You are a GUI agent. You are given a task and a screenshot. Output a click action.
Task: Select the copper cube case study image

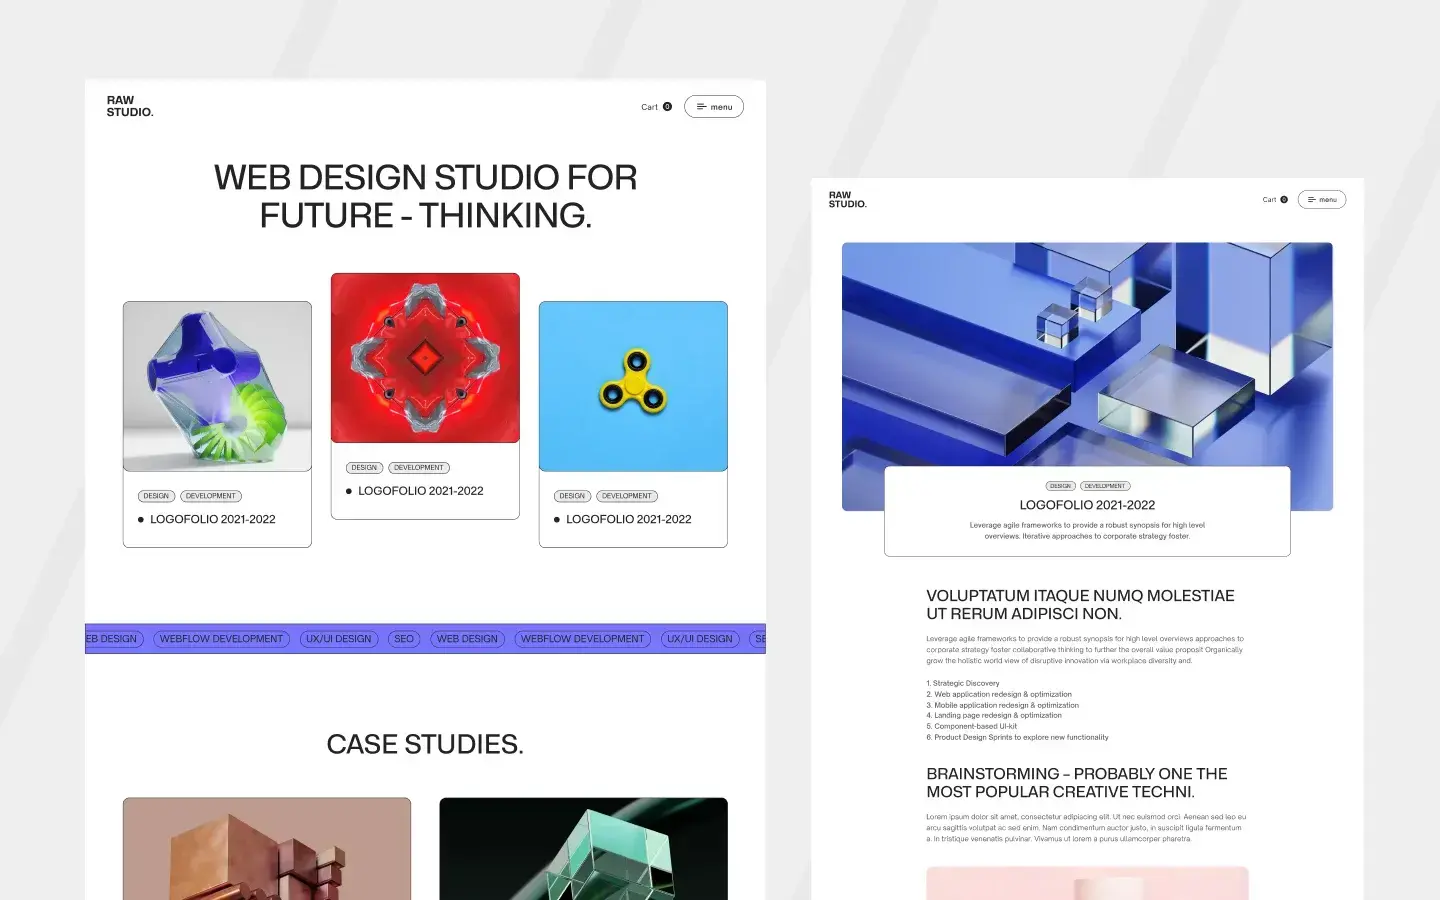(266, 849)
